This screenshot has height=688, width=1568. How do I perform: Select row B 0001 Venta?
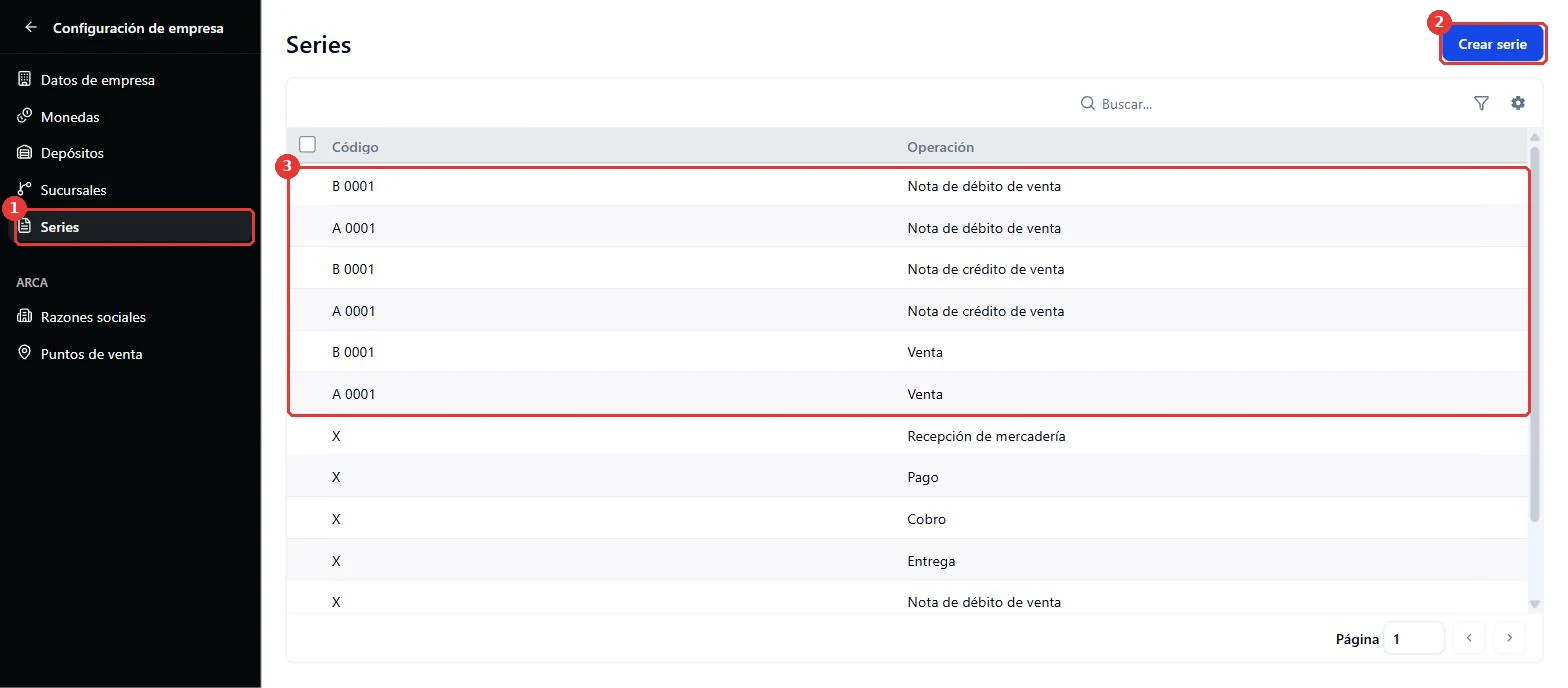[908, 352]
